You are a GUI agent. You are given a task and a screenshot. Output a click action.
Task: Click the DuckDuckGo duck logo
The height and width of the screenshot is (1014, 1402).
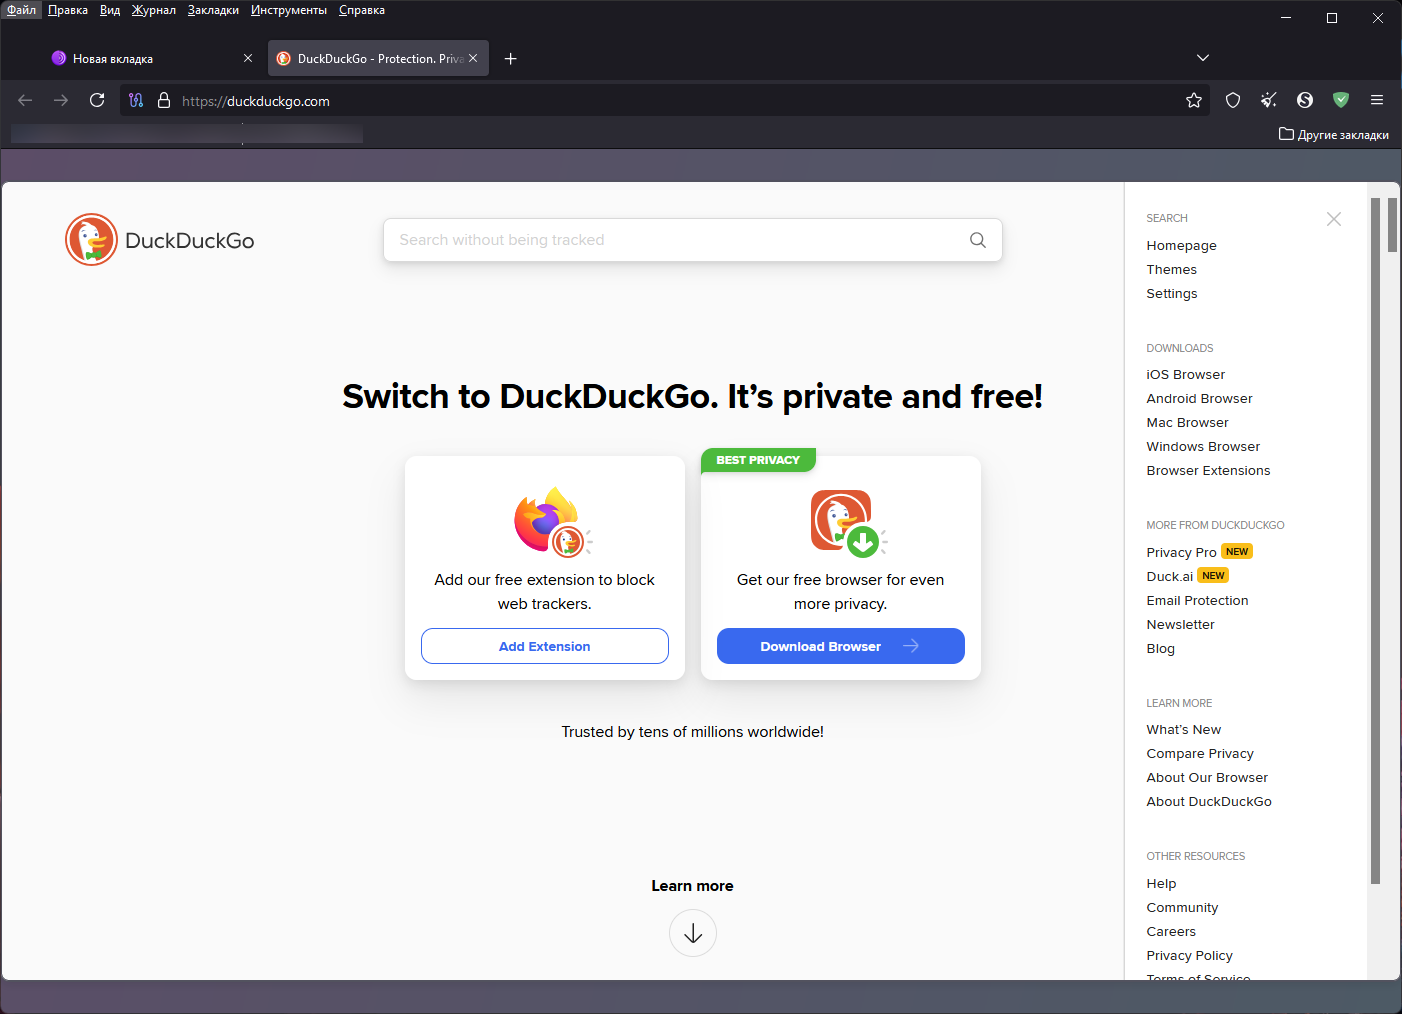(x=92, y=240)
